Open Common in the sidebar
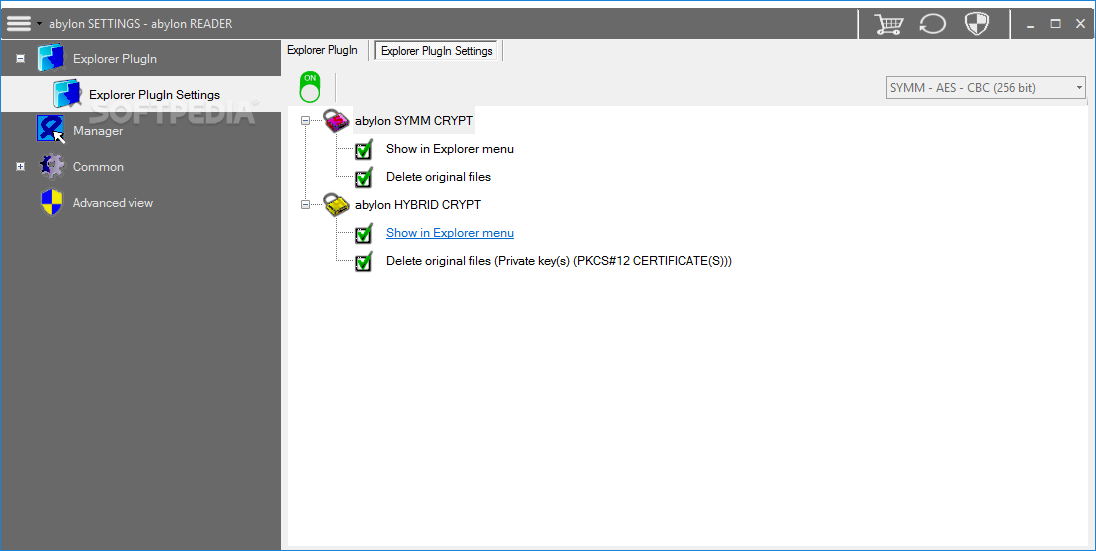The width and height of the screenshot is (1096, 551). pyautogui.click(x=98, y=166)
